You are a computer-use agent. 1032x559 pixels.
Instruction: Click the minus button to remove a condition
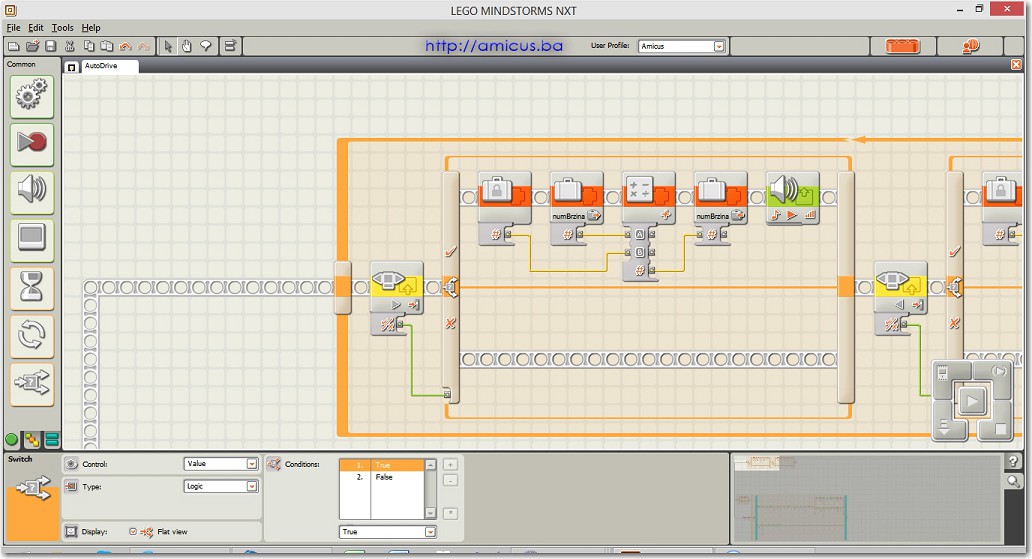point(450,481)
